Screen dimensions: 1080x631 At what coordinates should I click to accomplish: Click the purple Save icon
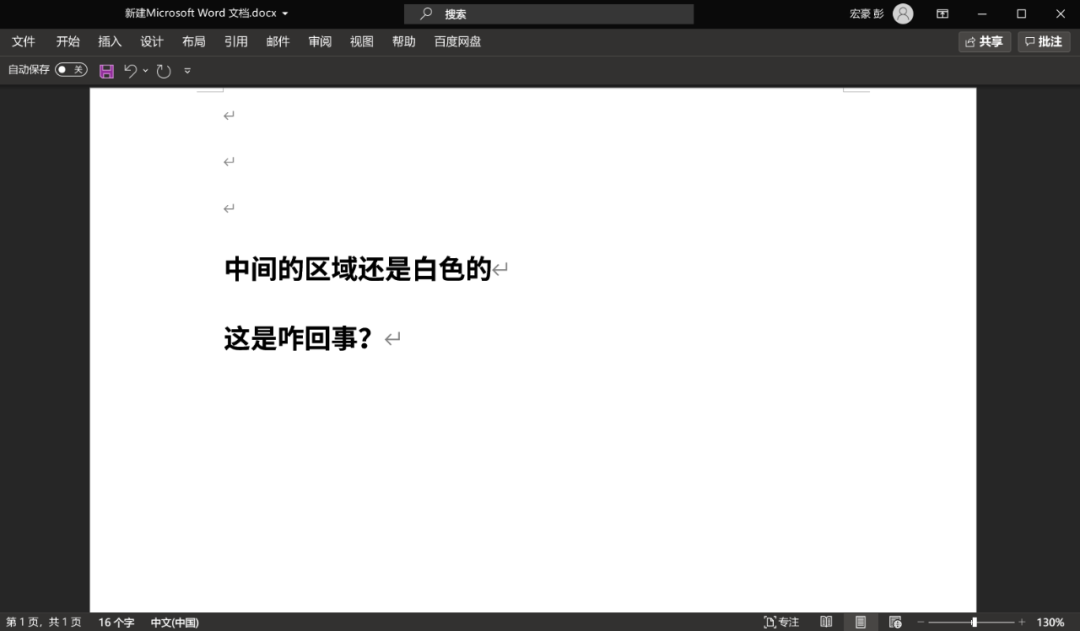tap(107, 71)
